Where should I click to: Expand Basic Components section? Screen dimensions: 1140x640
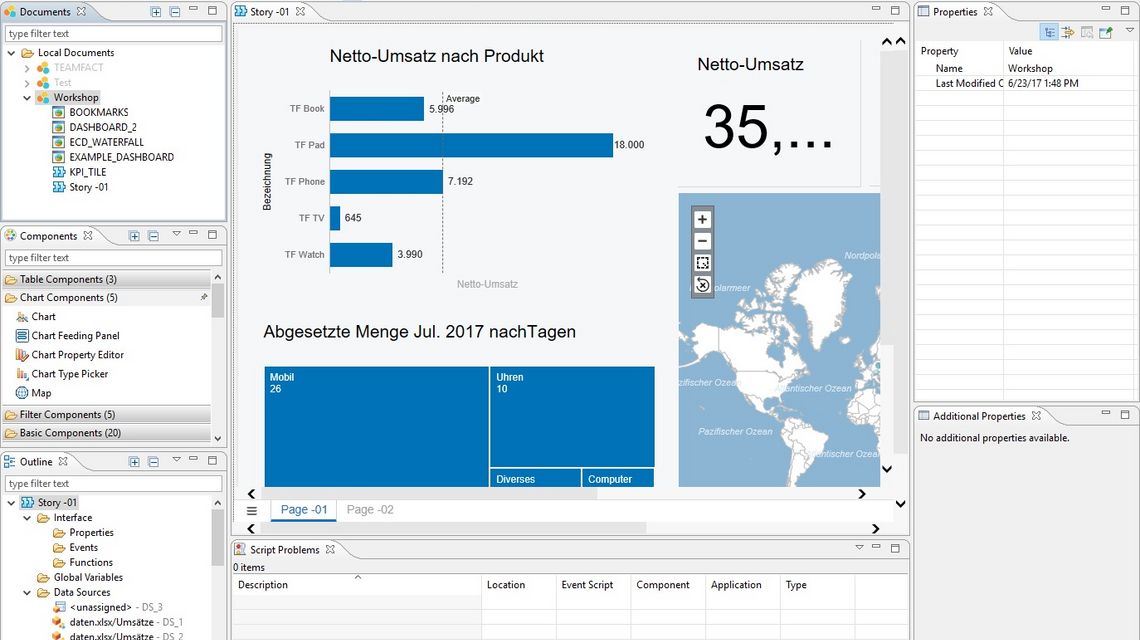107,433
